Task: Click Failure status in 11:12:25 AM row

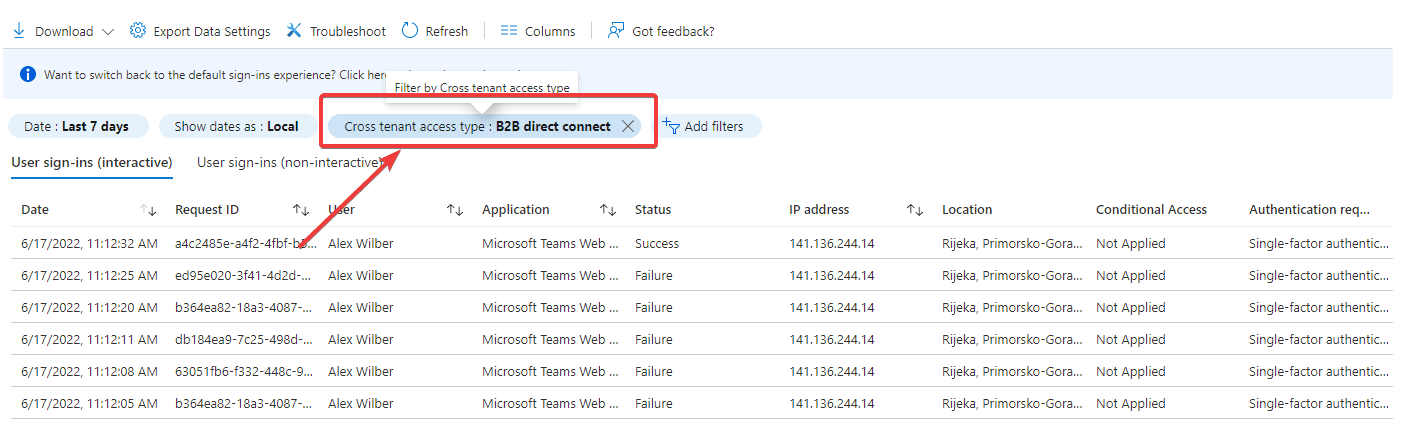Action: pyautogui.click(x=654, y=275)
